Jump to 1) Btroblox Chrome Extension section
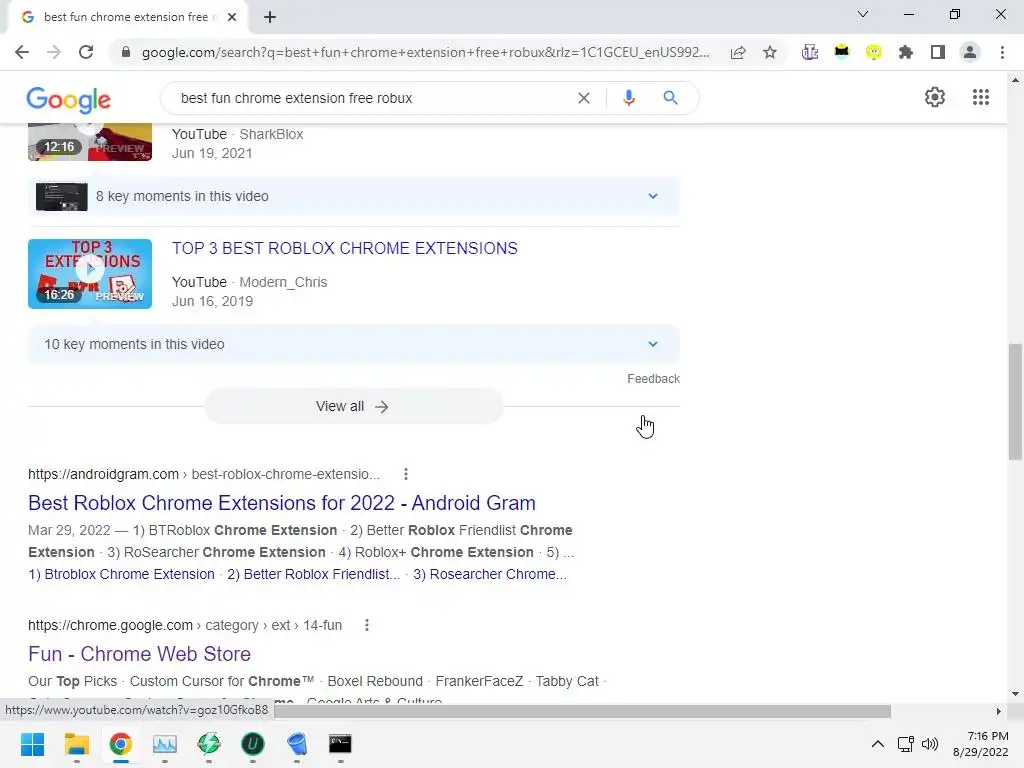The height and width of the screenshot is (768, 1024). click(x=121, y=574)
